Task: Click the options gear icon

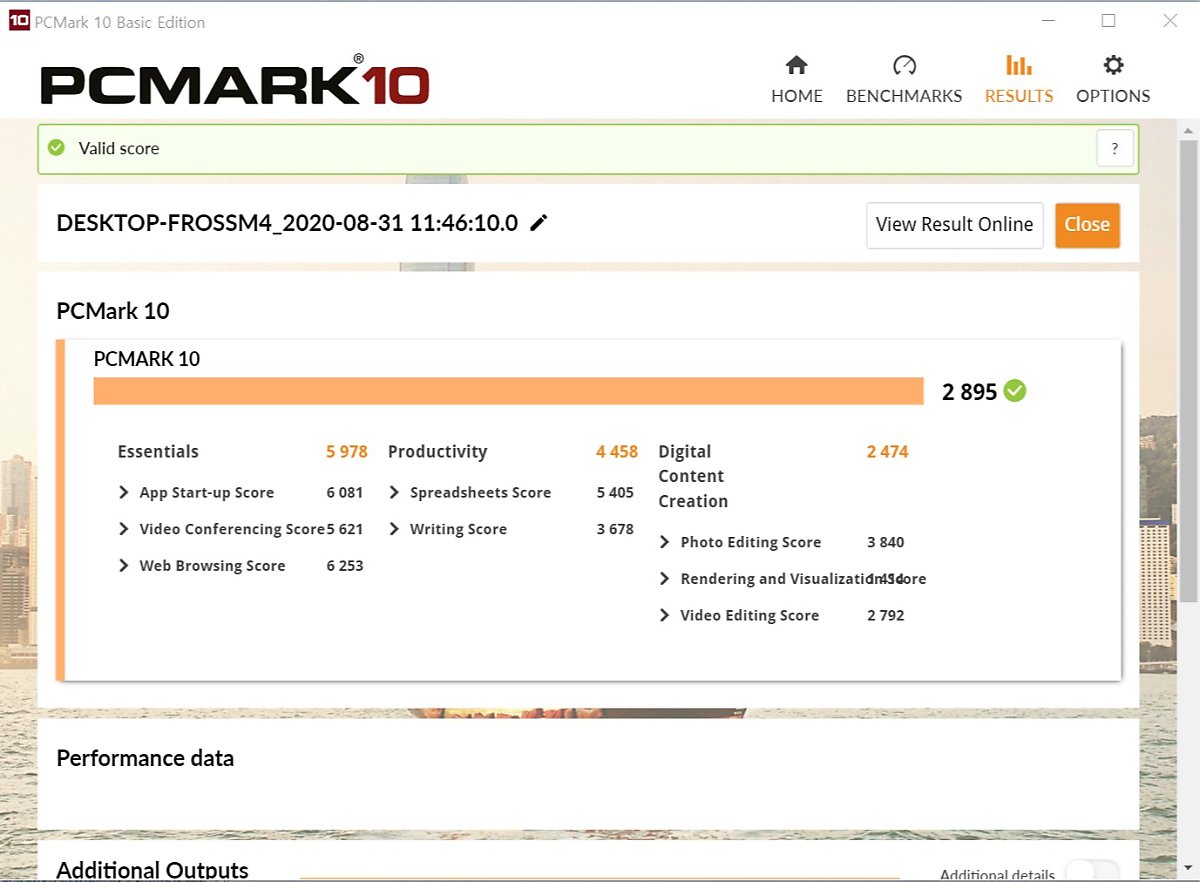Action: [x=1113, y=66]
